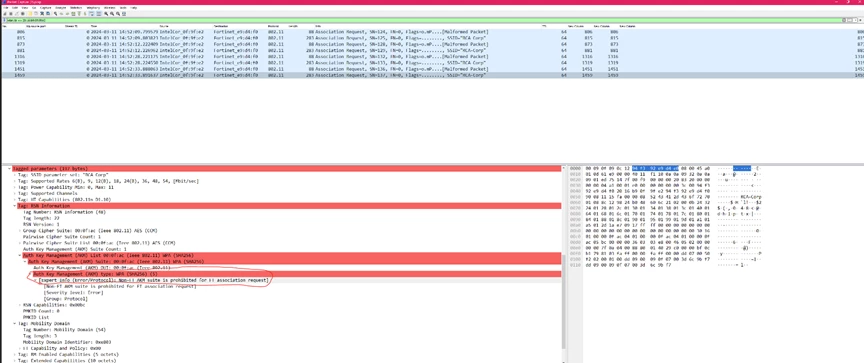Screen dimensions: 864x363
Task: Sort by the Destination column header
Action: point(222,26)
